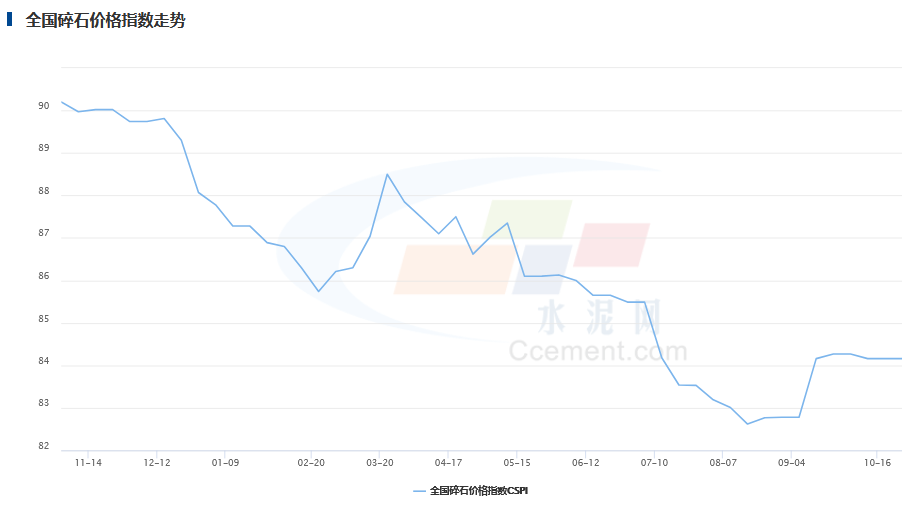Click the 02-20 date axis label

311,463
